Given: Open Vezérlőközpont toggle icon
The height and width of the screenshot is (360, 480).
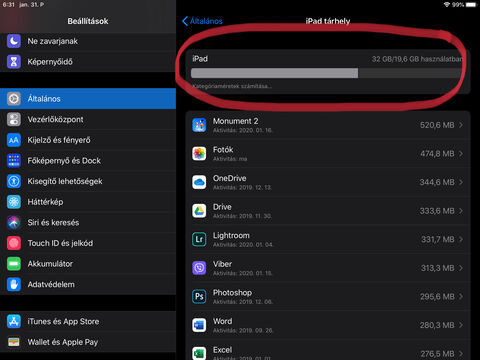Looking at the screenshot, I should pyautogui.click(x=14, y=119).
